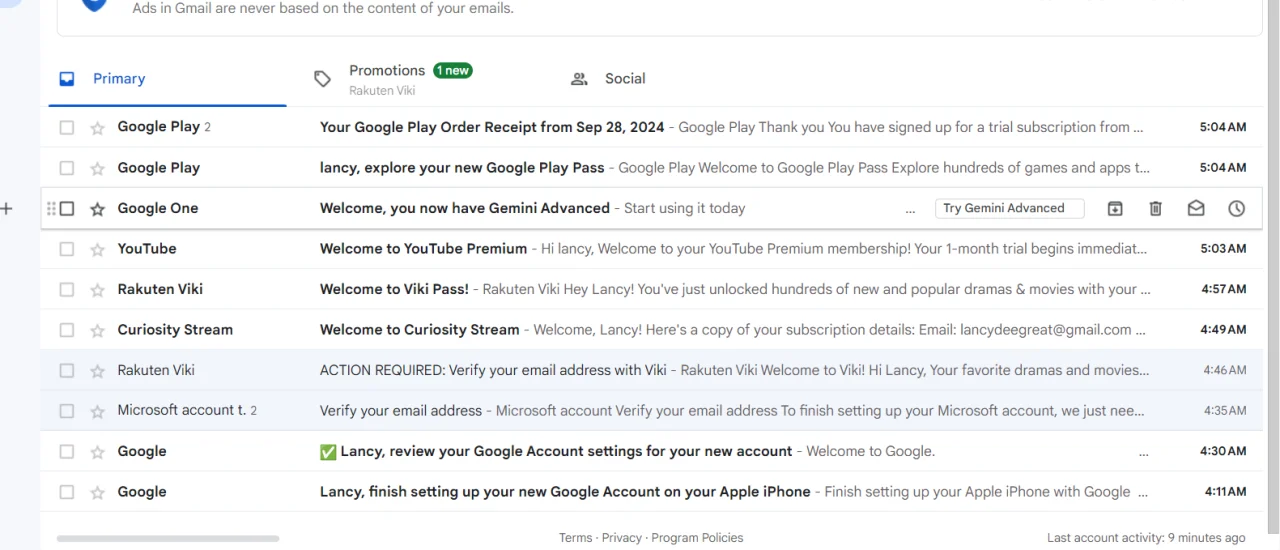Viewport: 1280px width, 550px height.
Task: Click the horizontal scrollbar at bottom left
Action: click(168, 539)
